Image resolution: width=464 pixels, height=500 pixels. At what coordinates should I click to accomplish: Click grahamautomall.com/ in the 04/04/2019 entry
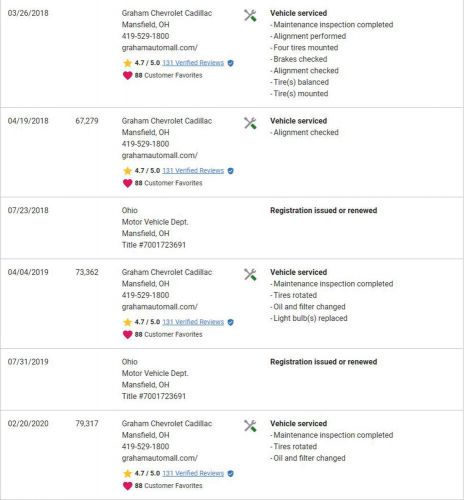coord(160,307)
